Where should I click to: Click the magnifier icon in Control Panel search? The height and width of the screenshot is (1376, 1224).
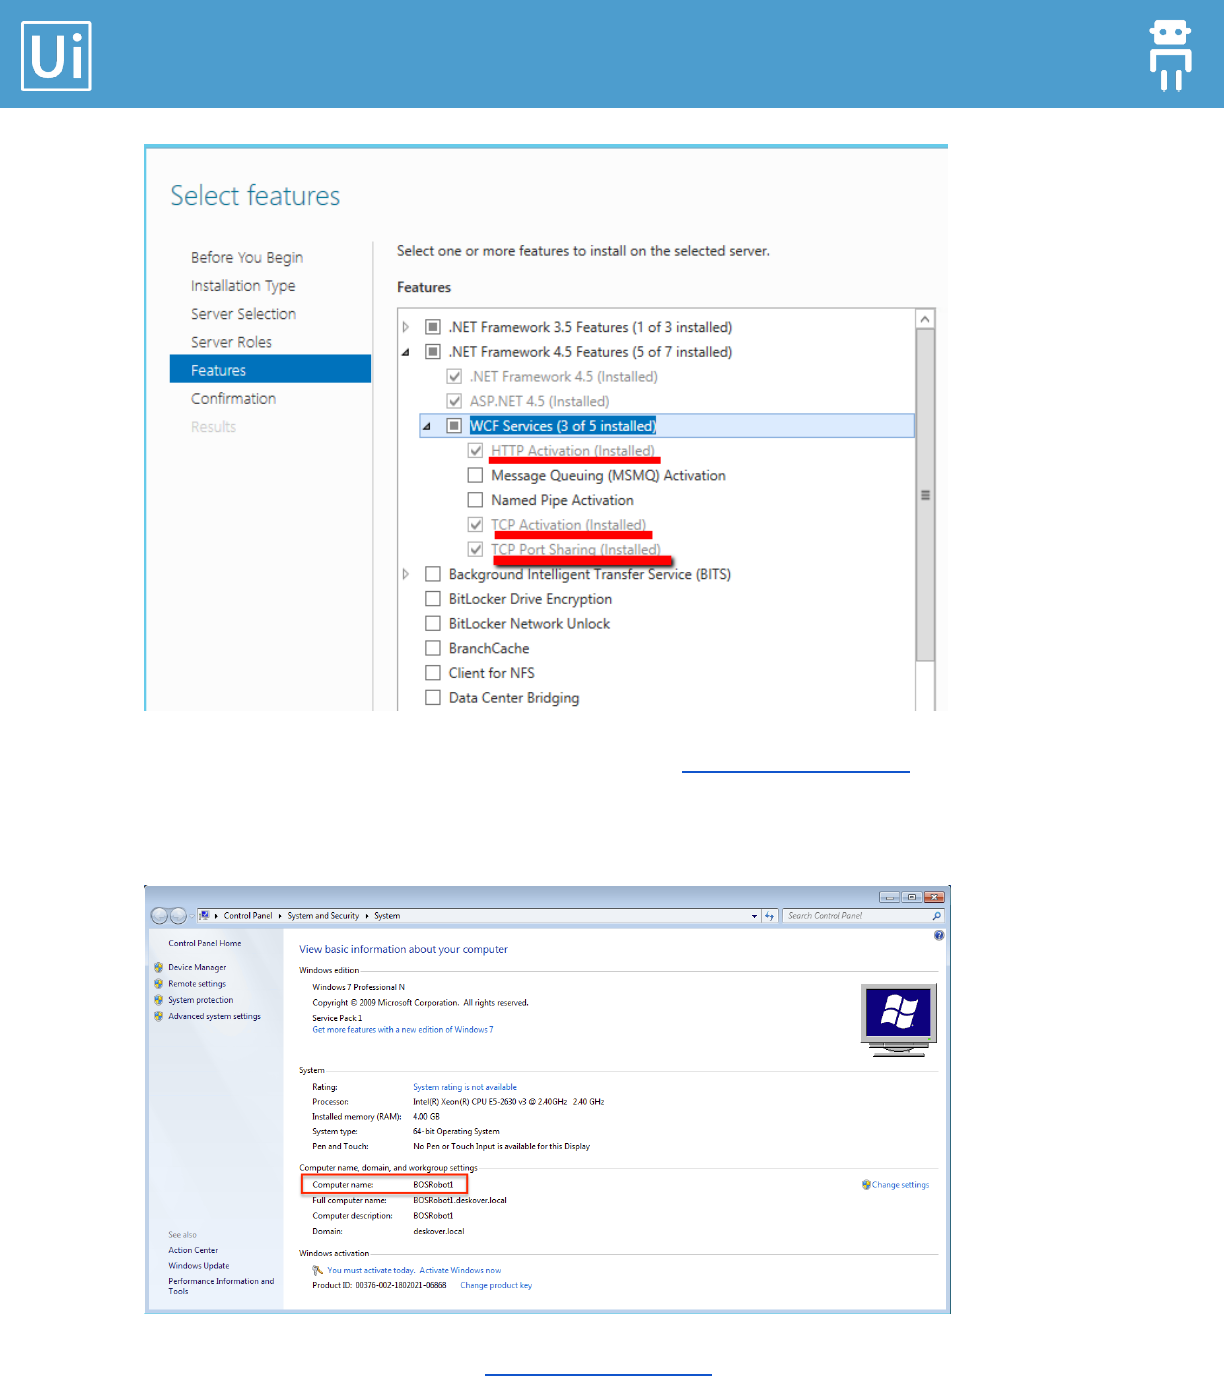point(937,915)
